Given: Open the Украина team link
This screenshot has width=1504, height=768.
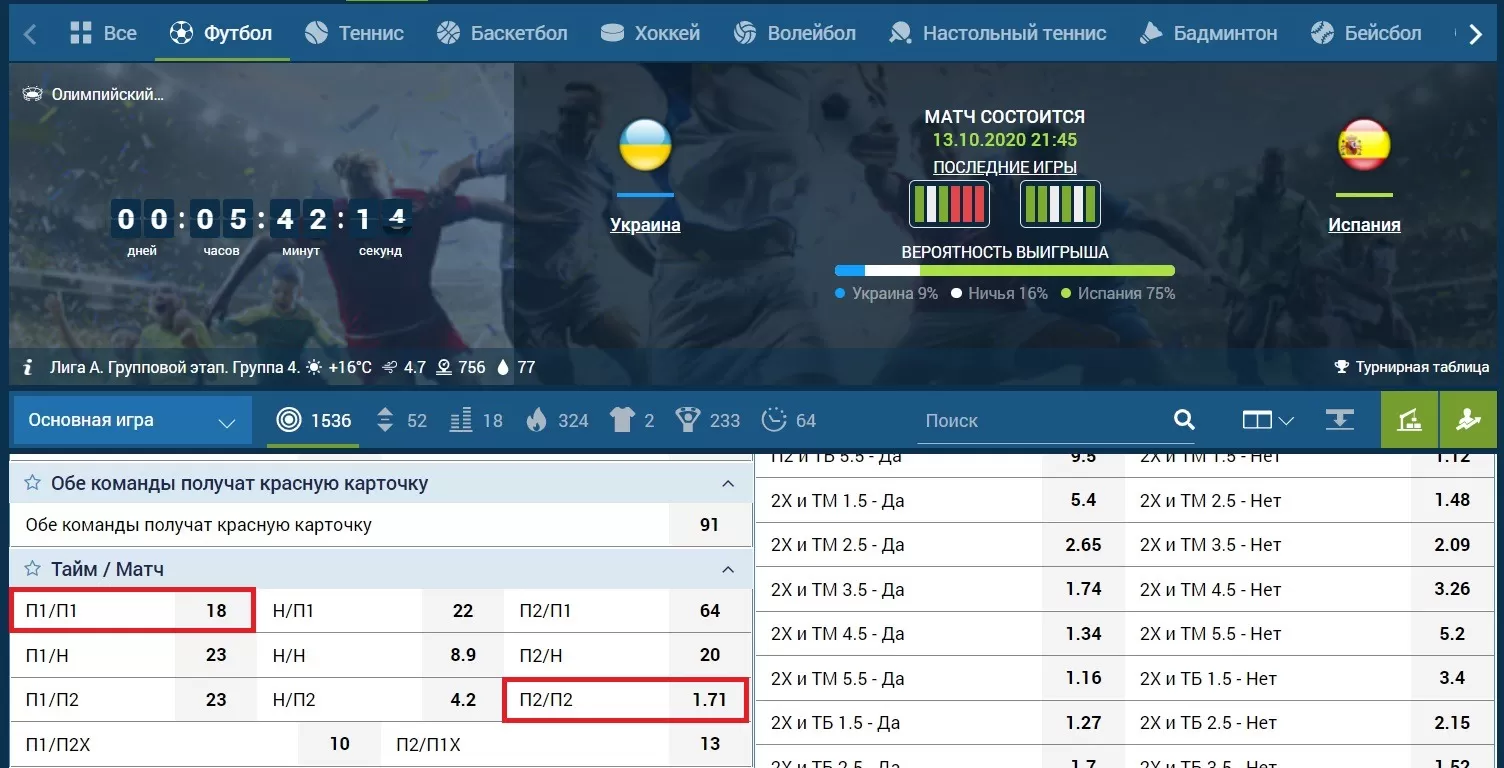Looking at the screenshot, I should click(645, 225).
